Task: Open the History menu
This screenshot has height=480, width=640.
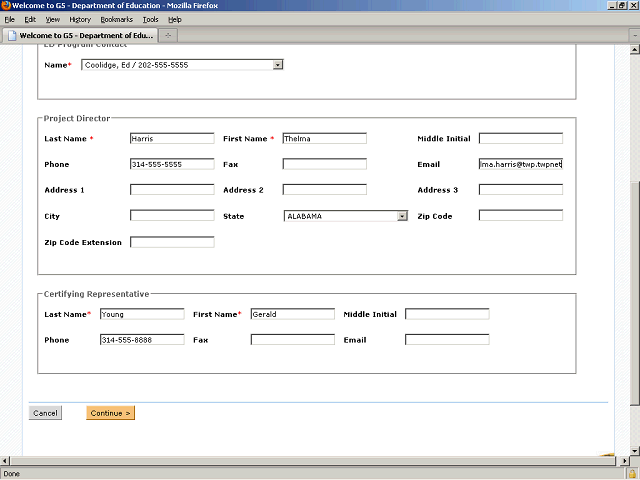Action: click(80, 20)
